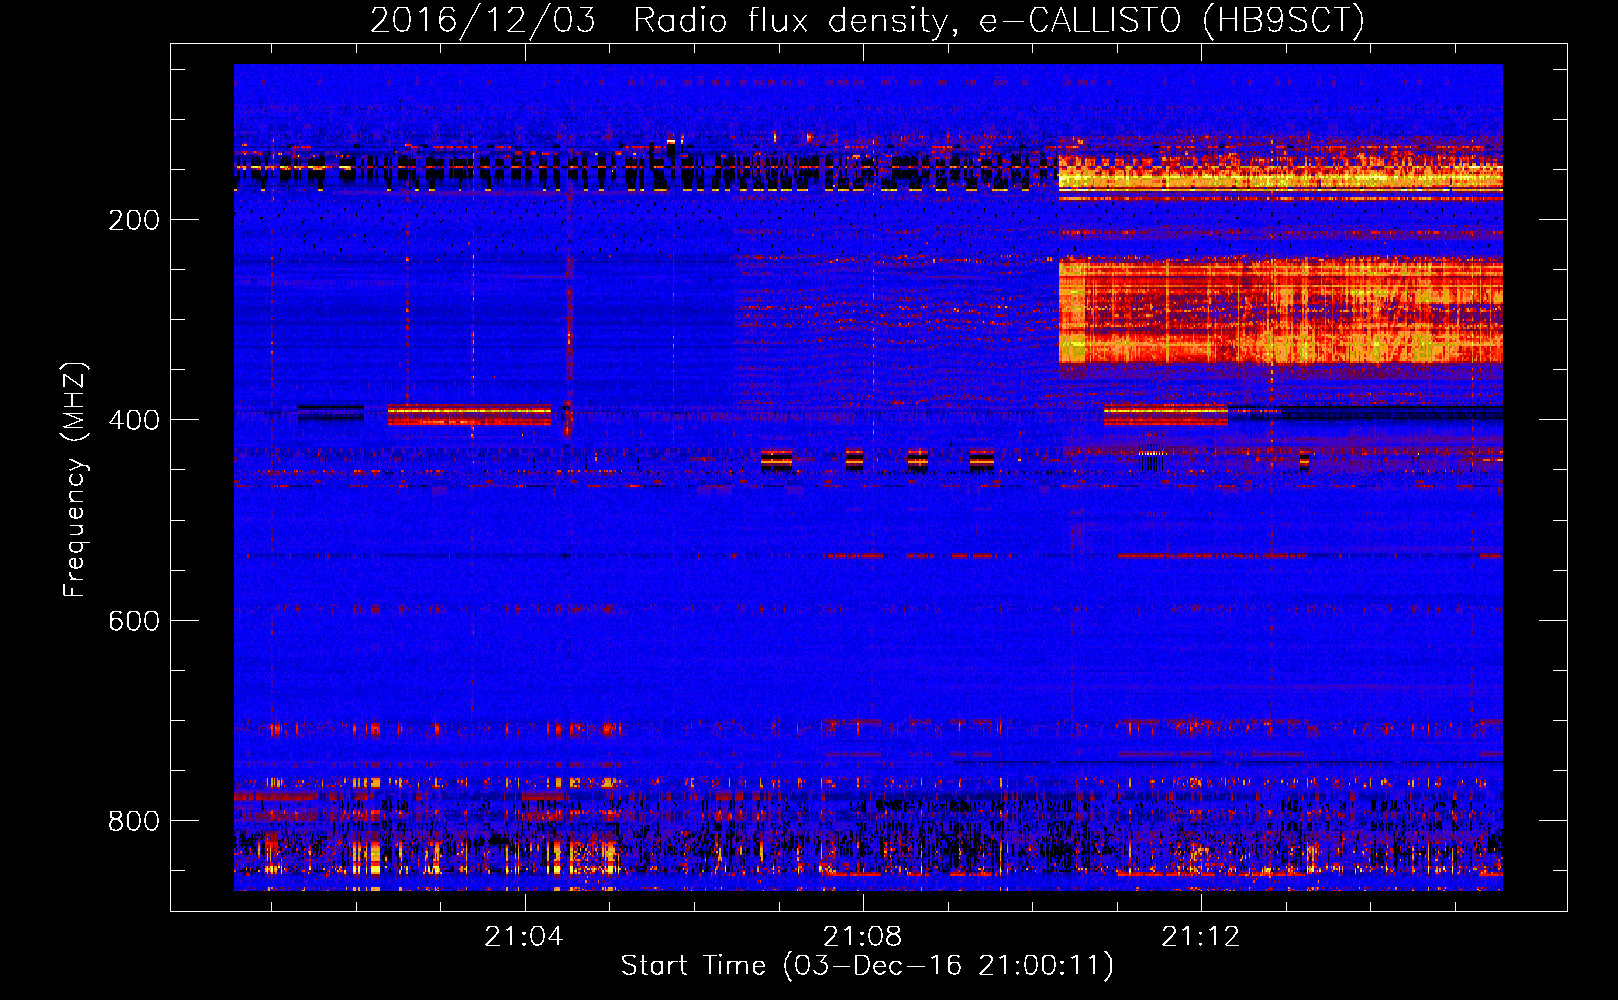Image resolution: width=1618 pixels, height=1000 pixels.
Task: Click the '600' frequency tick label
Action: (x=134, y=621)
